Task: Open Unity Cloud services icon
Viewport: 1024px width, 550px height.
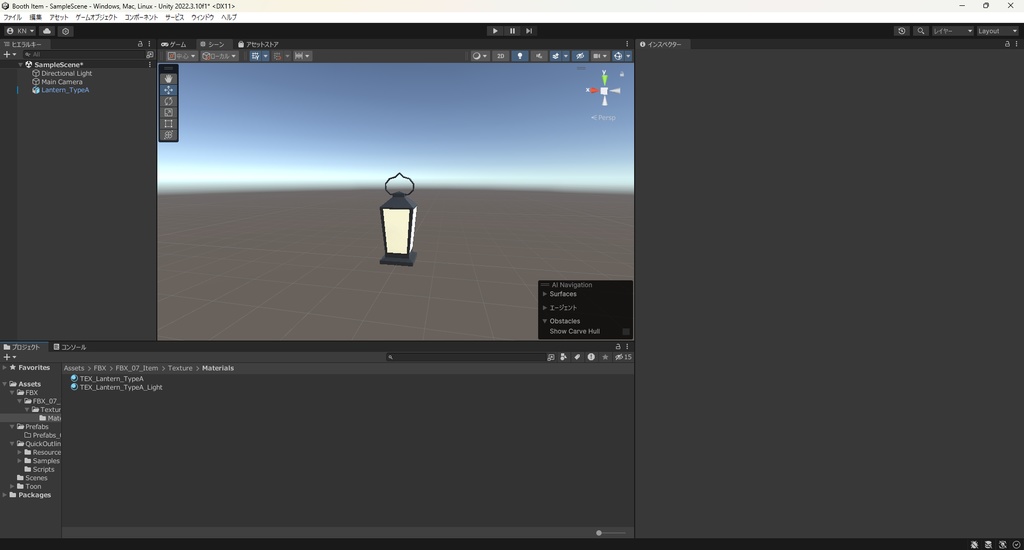Action: [47, 31]
